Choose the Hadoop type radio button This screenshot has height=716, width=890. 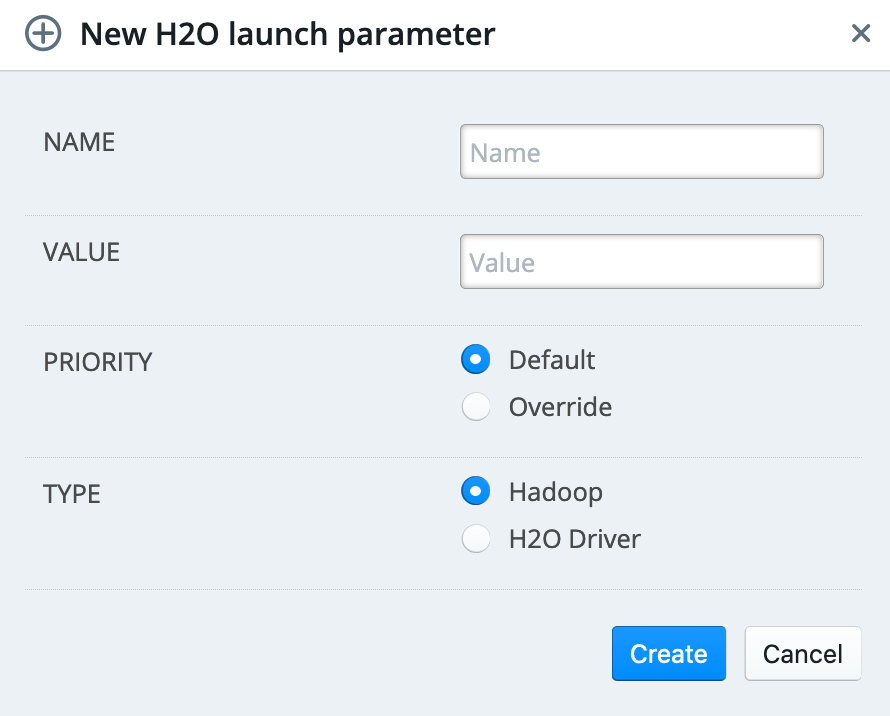(476, 491)
